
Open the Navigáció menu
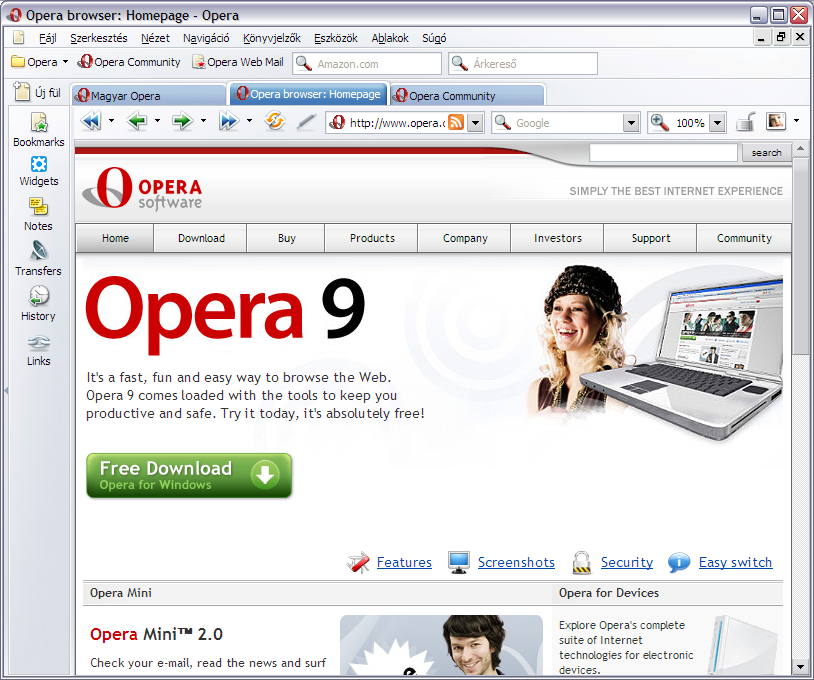pyautogui.click(x=206, y=38)
